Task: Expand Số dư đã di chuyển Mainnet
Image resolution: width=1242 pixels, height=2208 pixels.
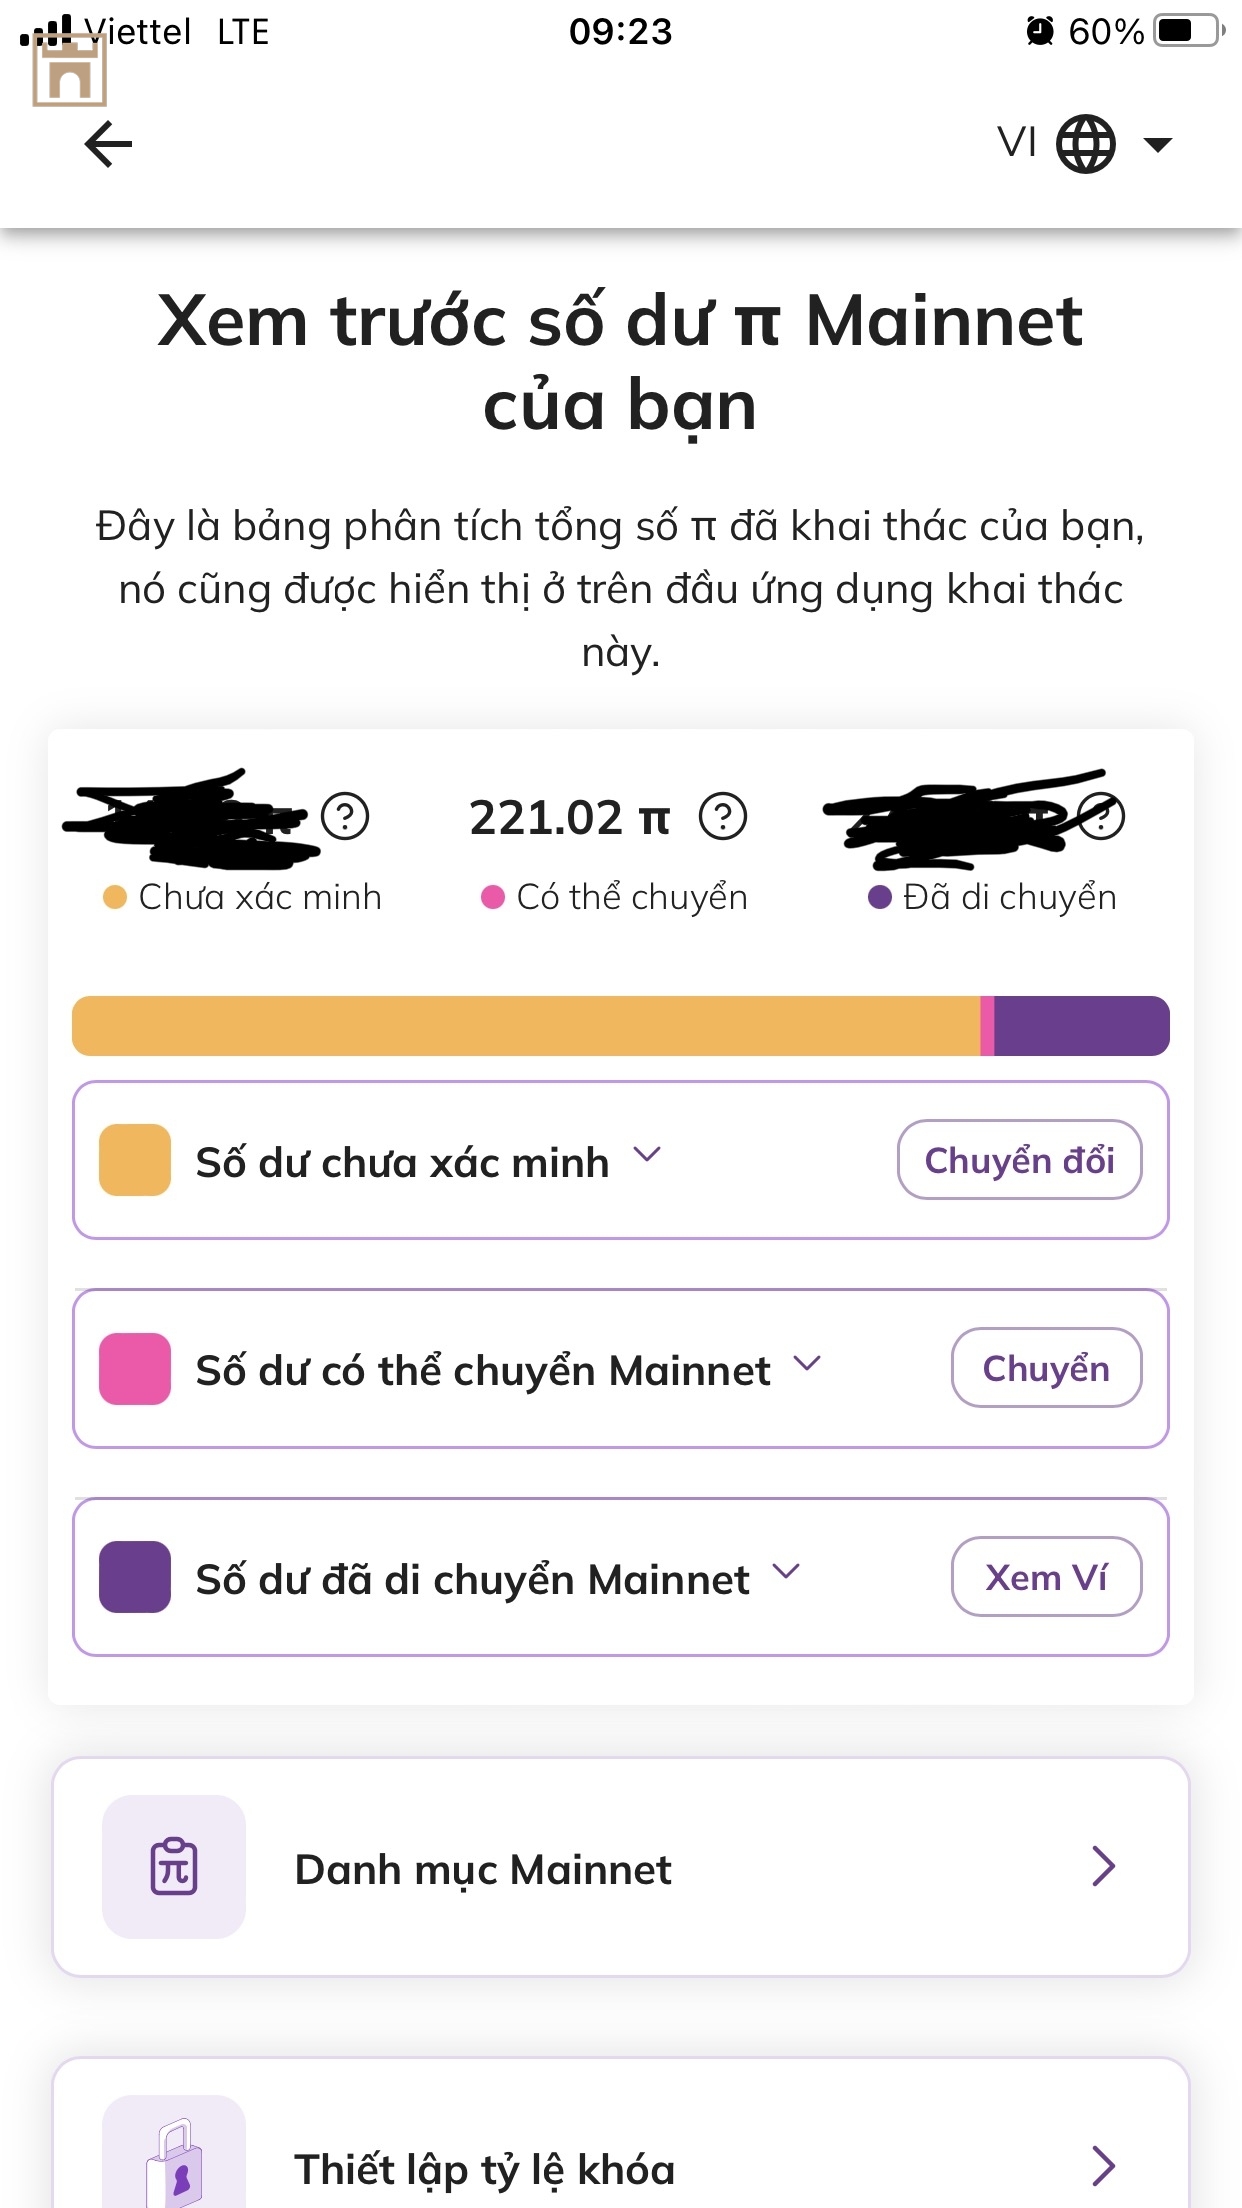Action: [786, 1572]
